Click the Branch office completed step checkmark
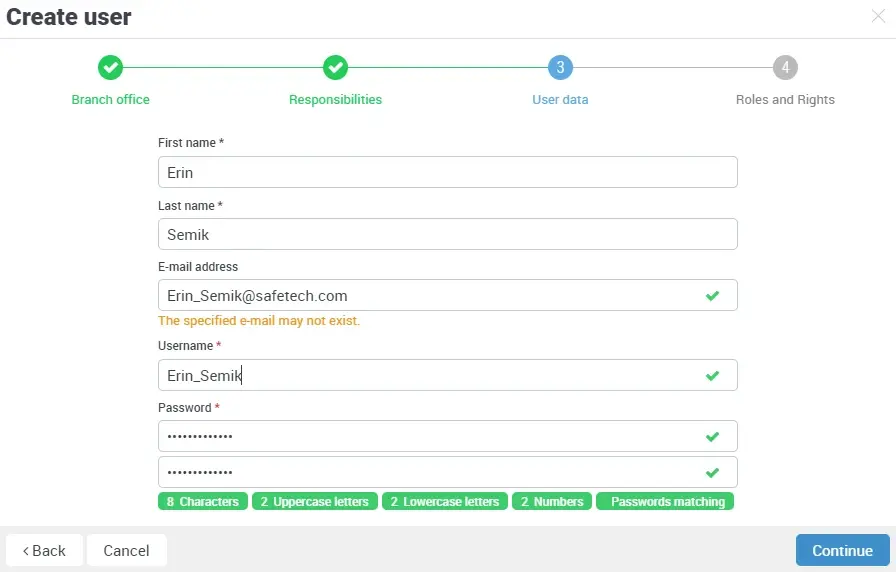The image size is (896, 572). 110,67
